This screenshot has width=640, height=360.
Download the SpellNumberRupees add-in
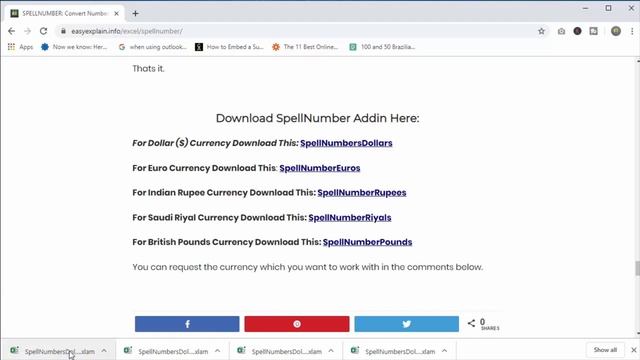[362, 193]
